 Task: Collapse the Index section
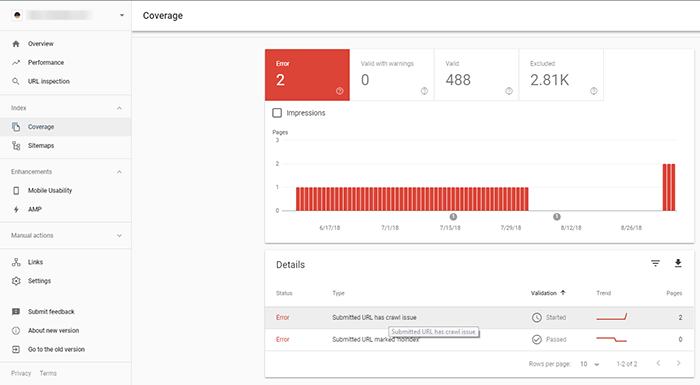[x=119, y=108]
